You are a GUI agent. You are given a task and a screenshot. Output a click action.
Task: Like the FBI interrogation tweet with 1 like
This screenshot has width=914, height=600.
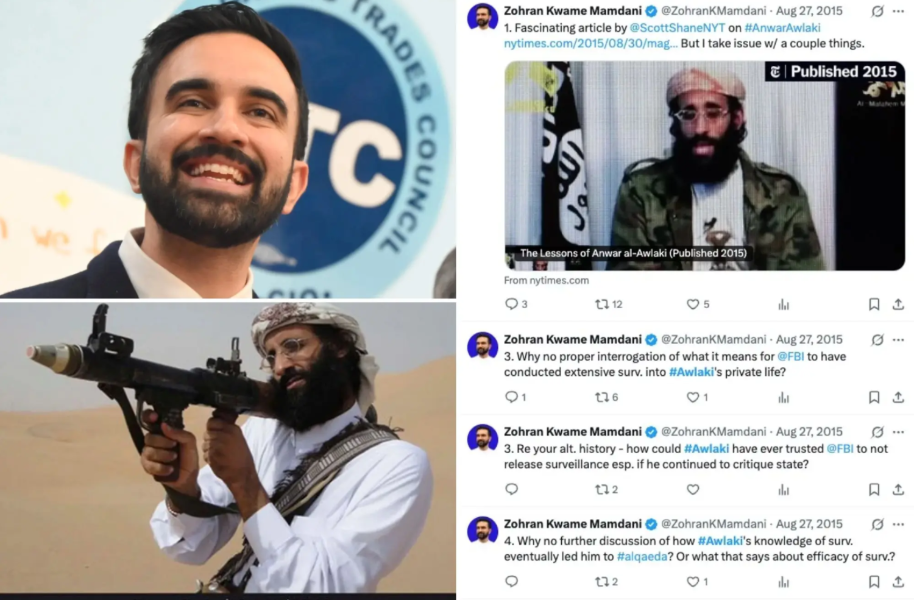697,397
